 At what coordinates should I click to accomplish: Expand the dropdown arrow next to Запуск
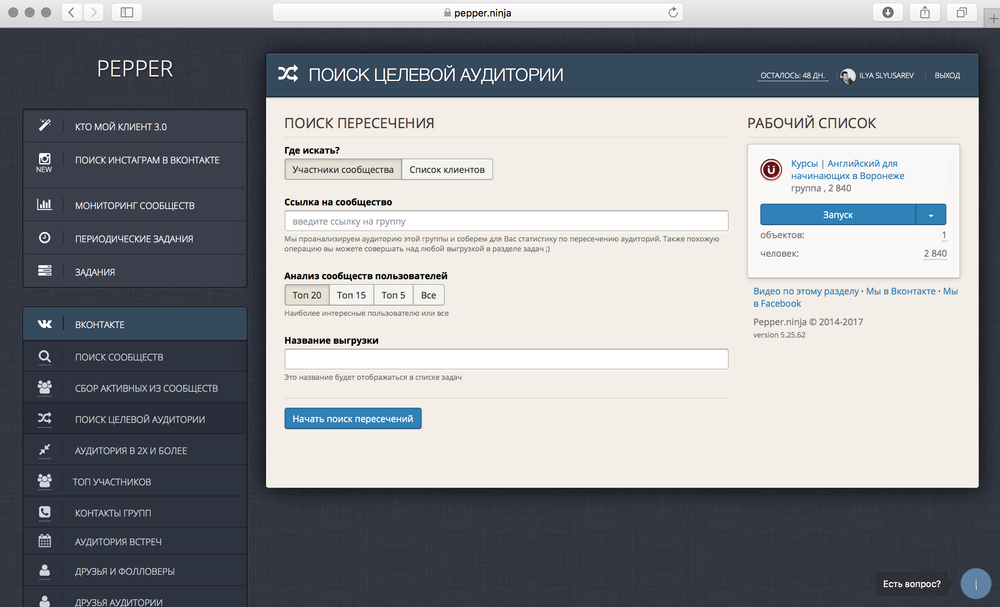coord(931,215)
